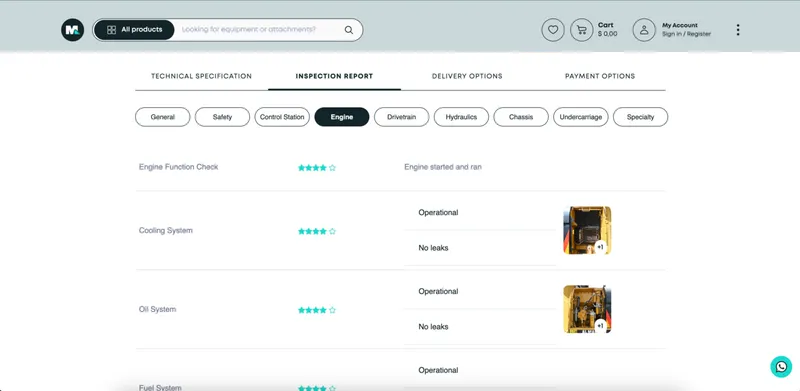The width and height of the screenshot is (800, 391).
Task: Select the Hydraulics category pill
Action: point(461,117)
